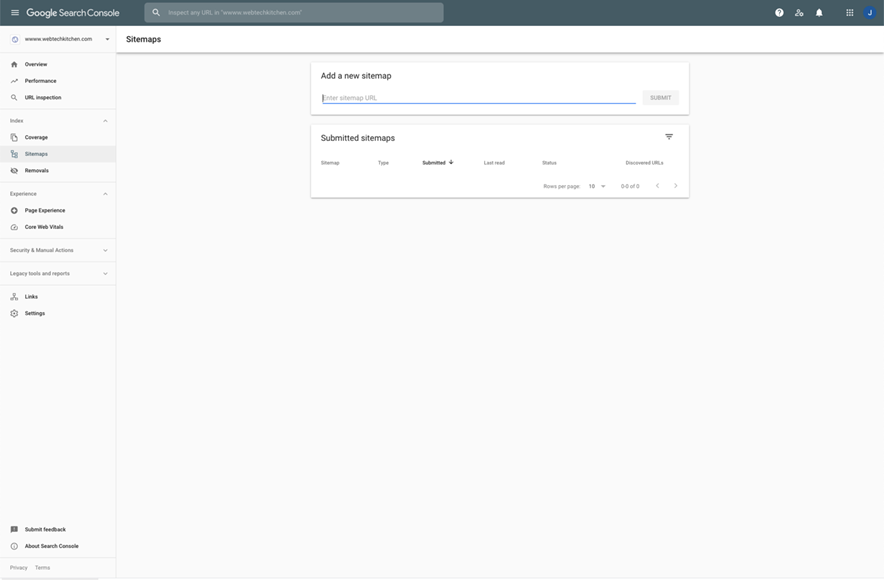Open the navigation menu hamburger icon
The image size is (884, 580).
coord(12,10)
